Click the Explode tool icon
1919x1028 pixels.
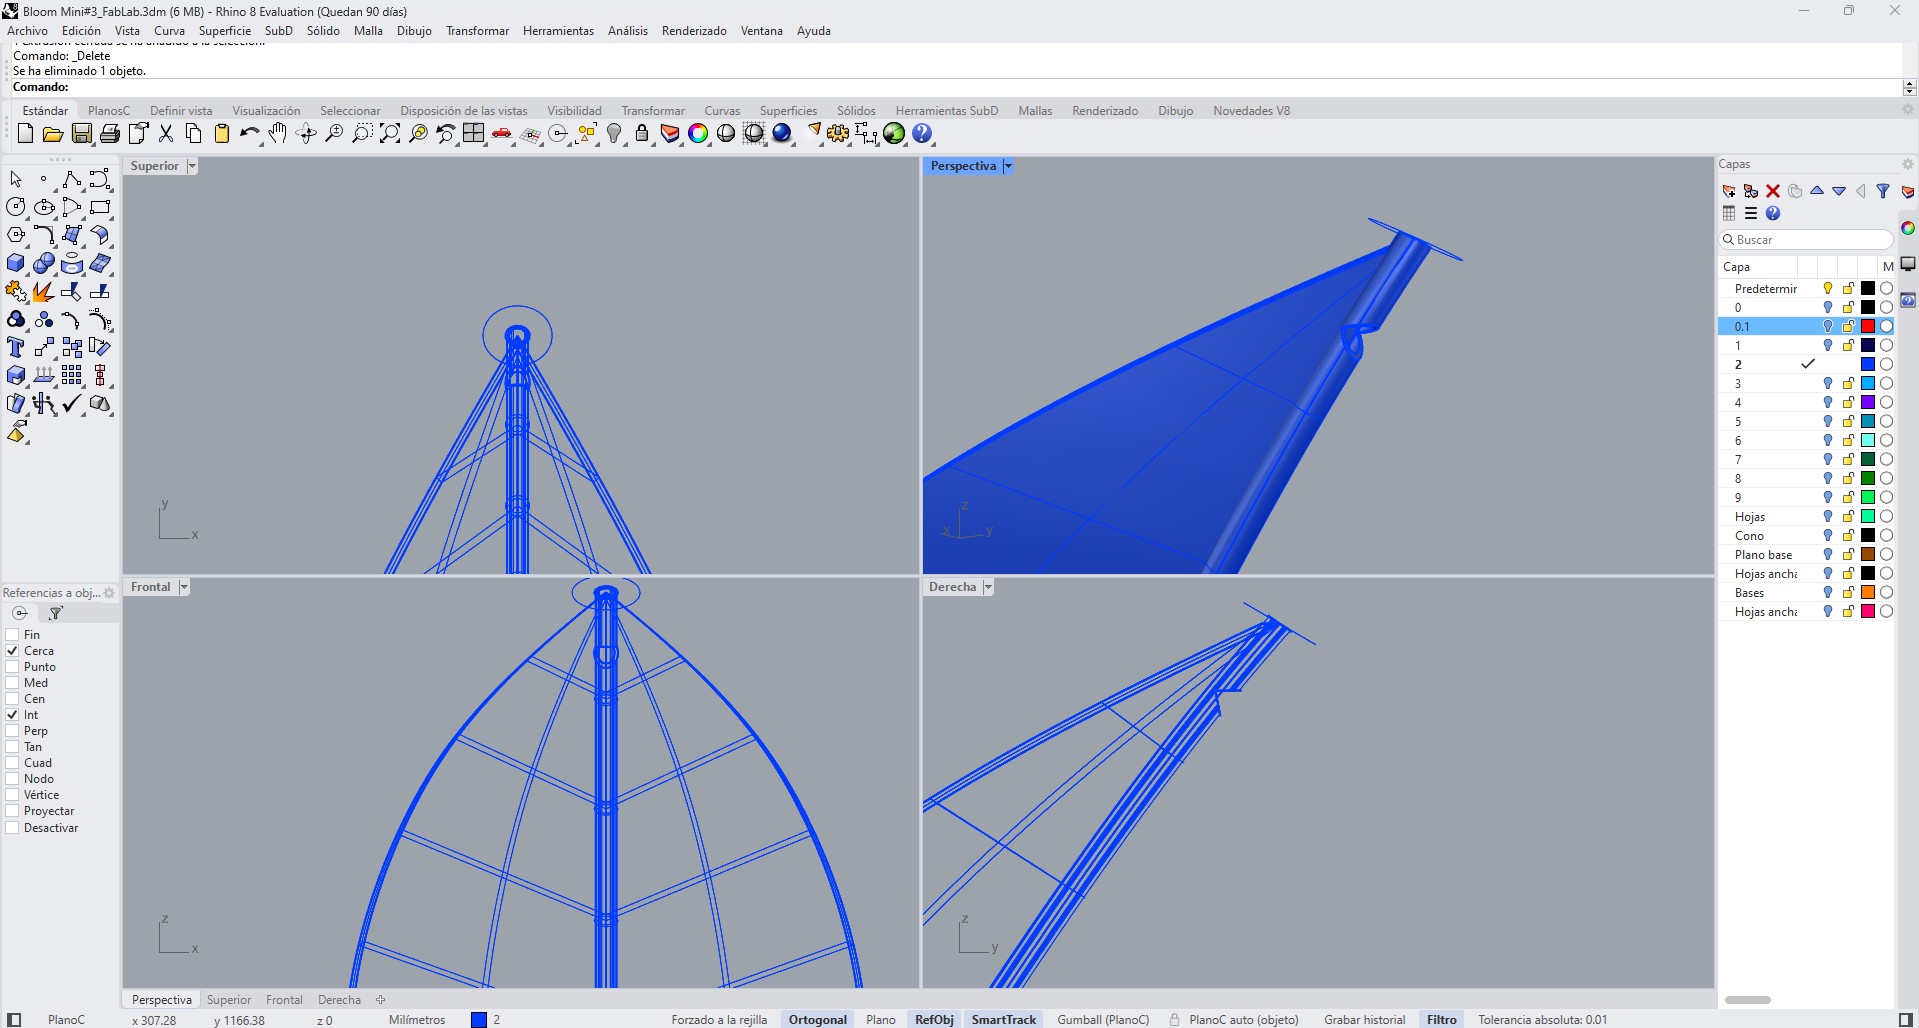(x=44, y=291)
